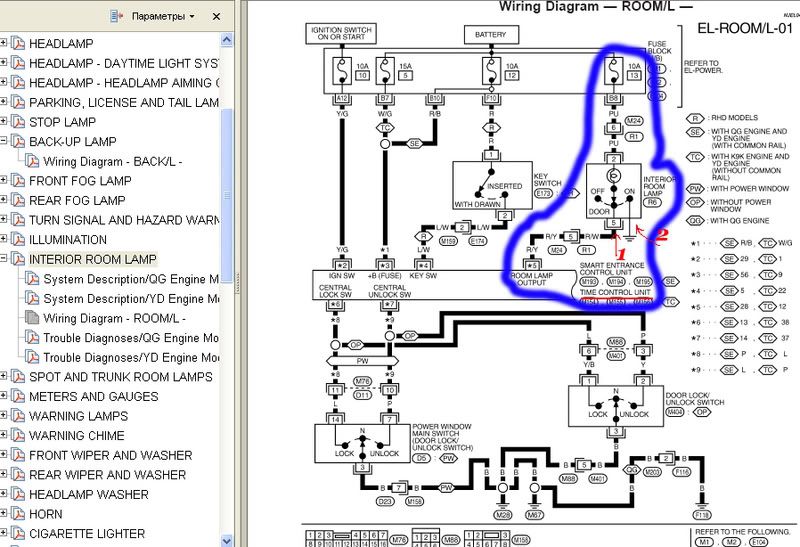The image size is (800, 547).
Task: Click the Wiring Diagram - ROOM/L page icon
Action: click(x=32, y=318)
